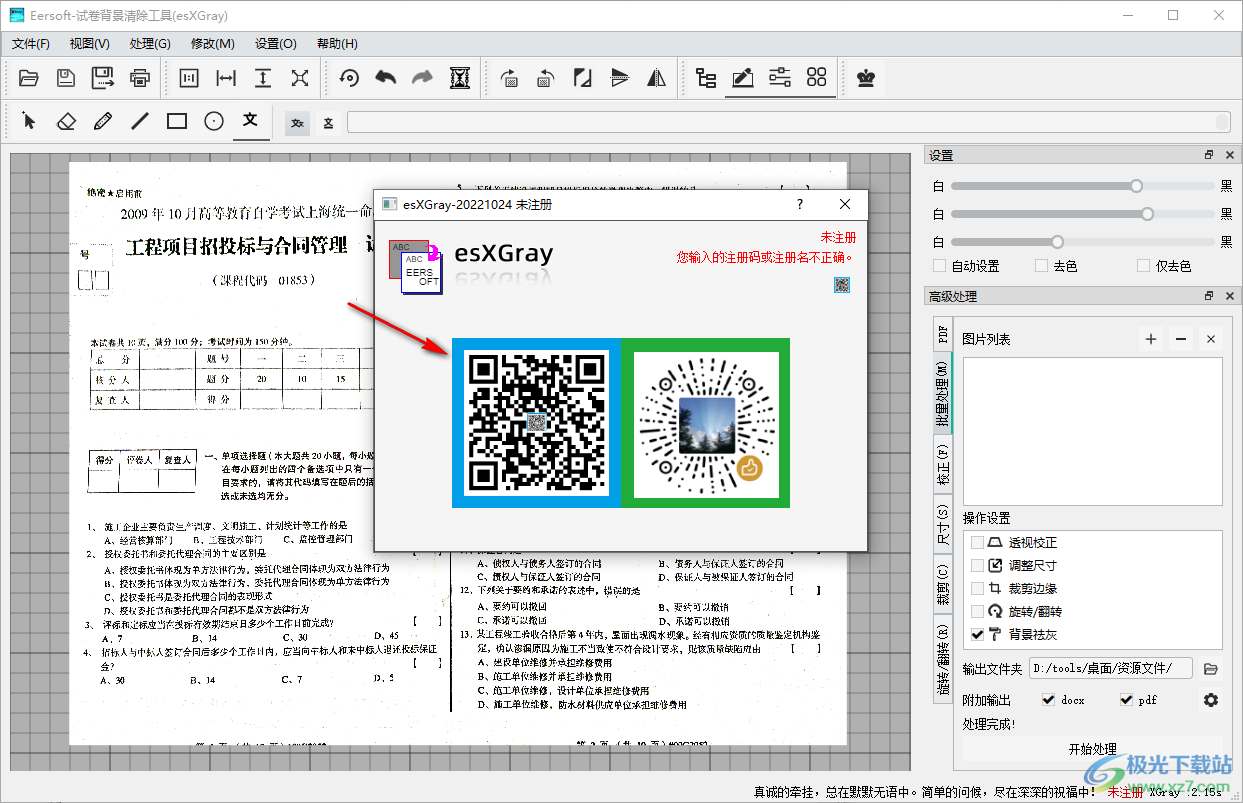Click the four-squares thumbnail grid icon
Screen dimensions: 1243x803
click(x=817, y=77)
